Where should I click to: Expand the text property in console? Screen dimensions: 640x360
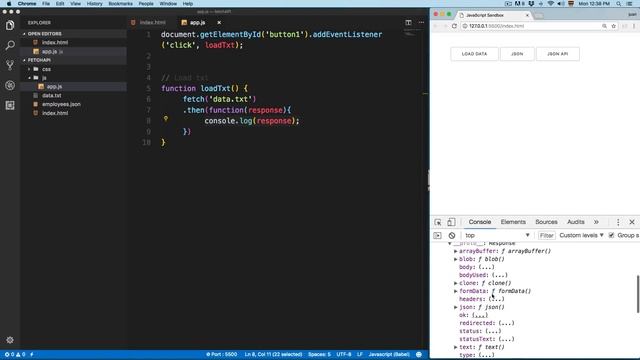[456, 347]
